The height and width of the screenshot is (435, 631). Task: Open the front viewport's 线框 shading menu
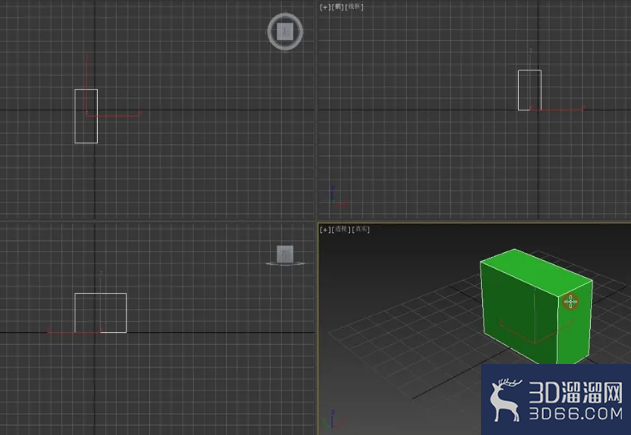click(355, 7)
